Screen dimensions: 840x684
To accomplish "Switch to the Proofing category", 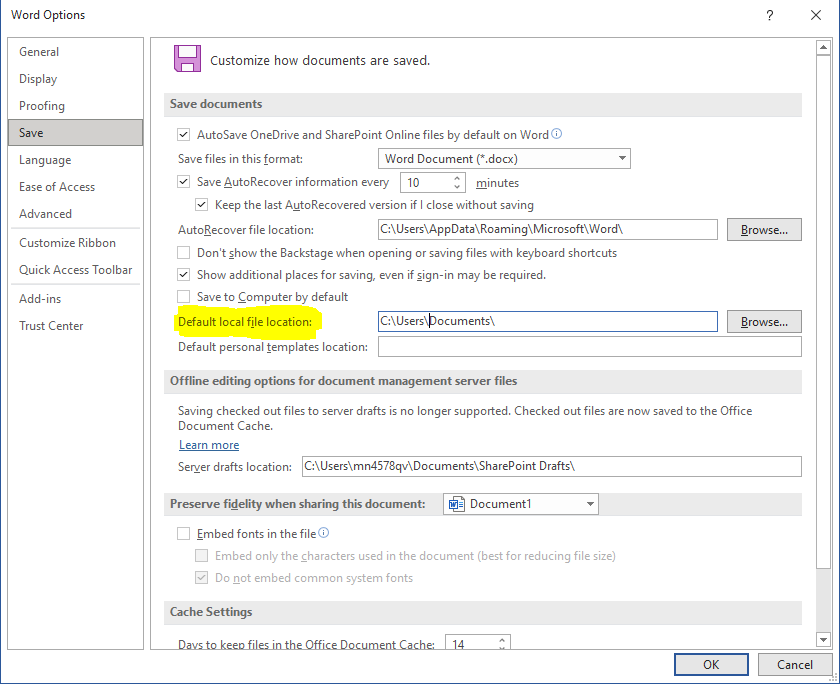I will pyautogui.click(x=42, y=106).
